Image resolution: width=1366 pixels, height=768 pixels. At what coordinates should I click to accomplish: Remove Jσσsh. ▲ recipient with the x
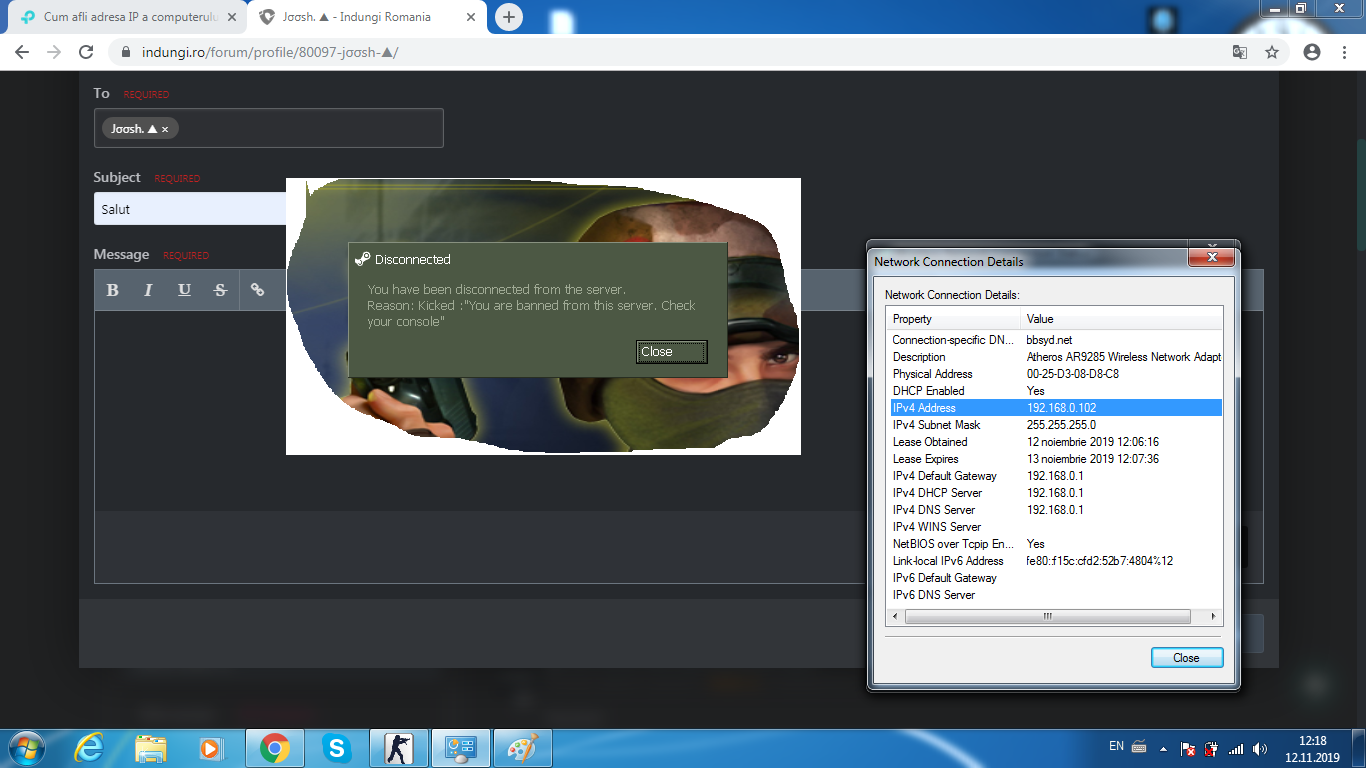(x=165, y=129)
